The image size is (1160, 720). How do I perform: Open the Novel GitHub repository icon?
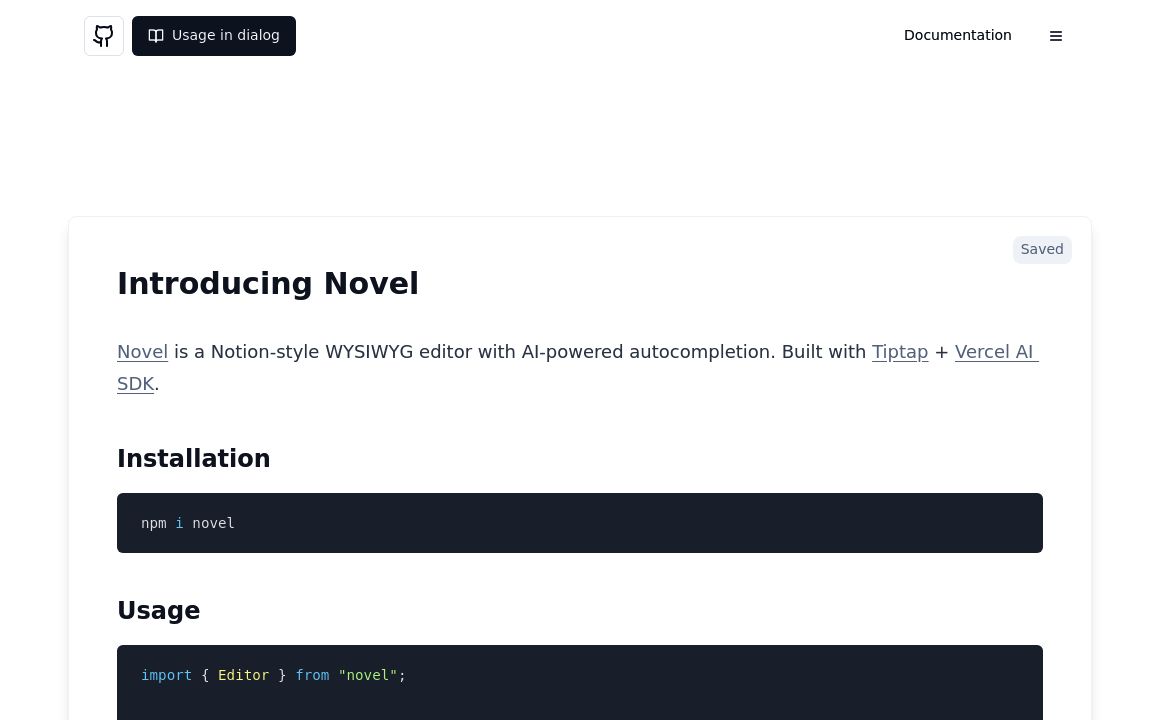103,35
